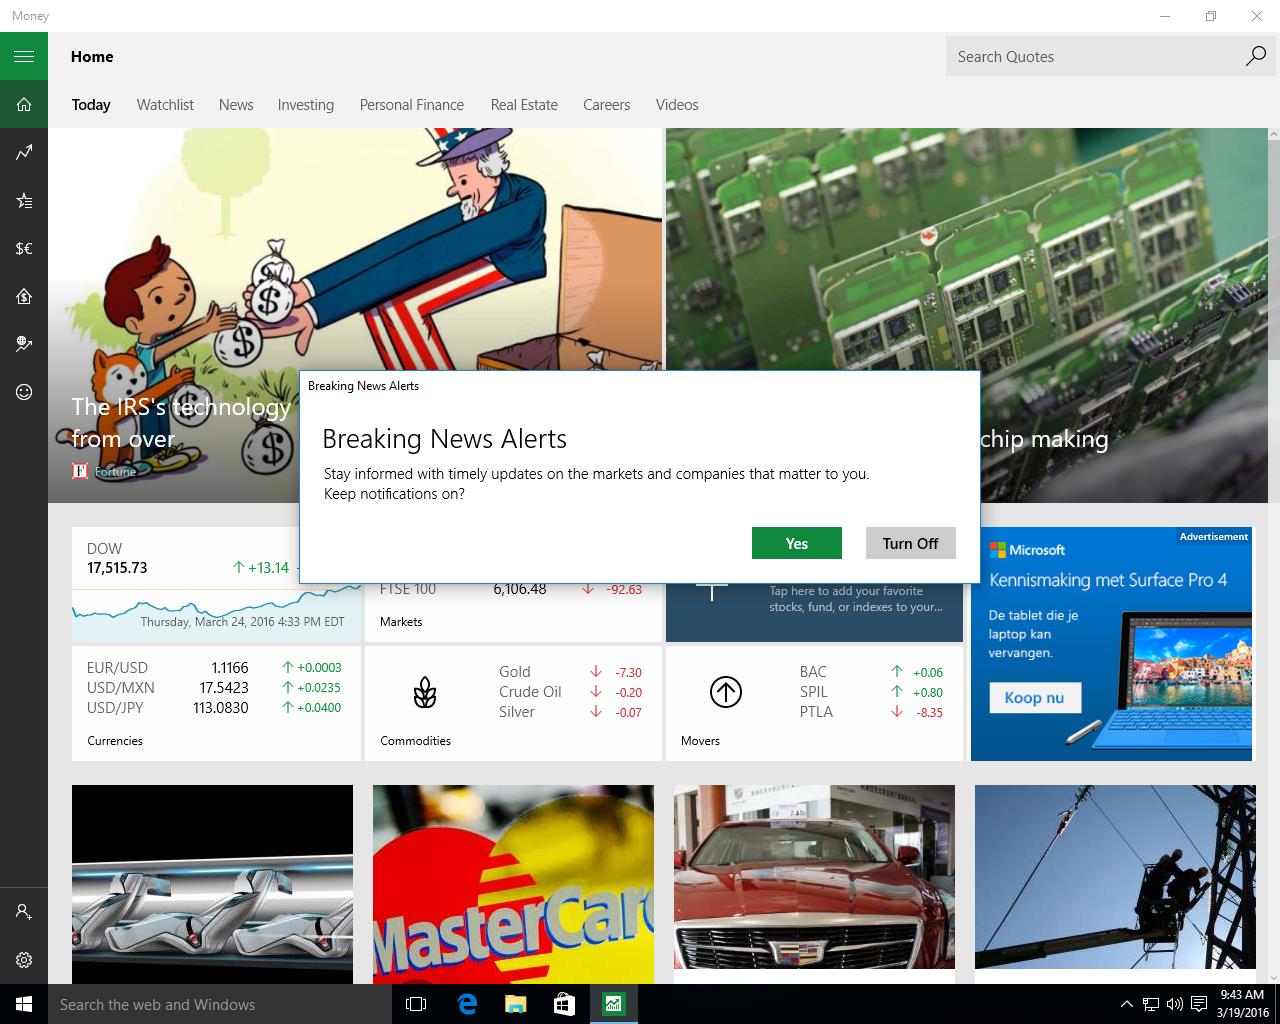Show hidden tray icons chevron
The height and width of the screenshot is (1024, 1280).
coord(1127,1004)
